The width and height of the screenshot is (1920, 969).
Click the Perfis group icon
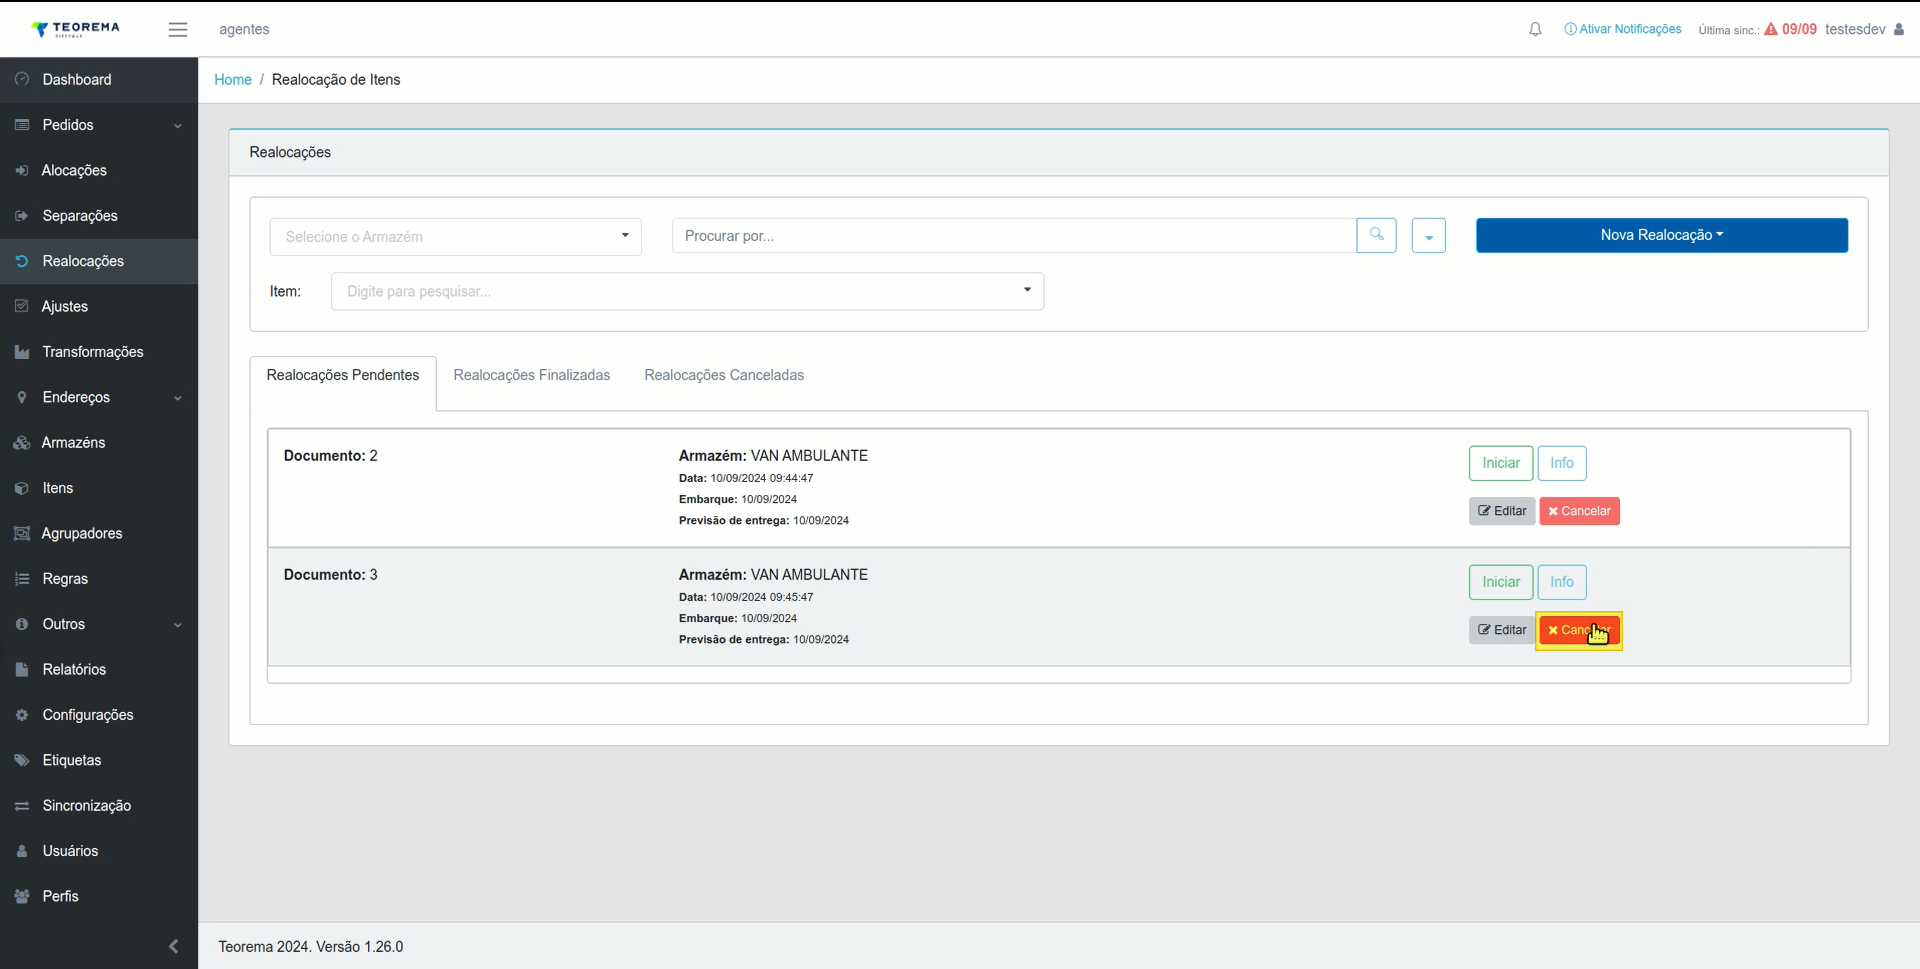pyautogui.click(x=22, y=896)
